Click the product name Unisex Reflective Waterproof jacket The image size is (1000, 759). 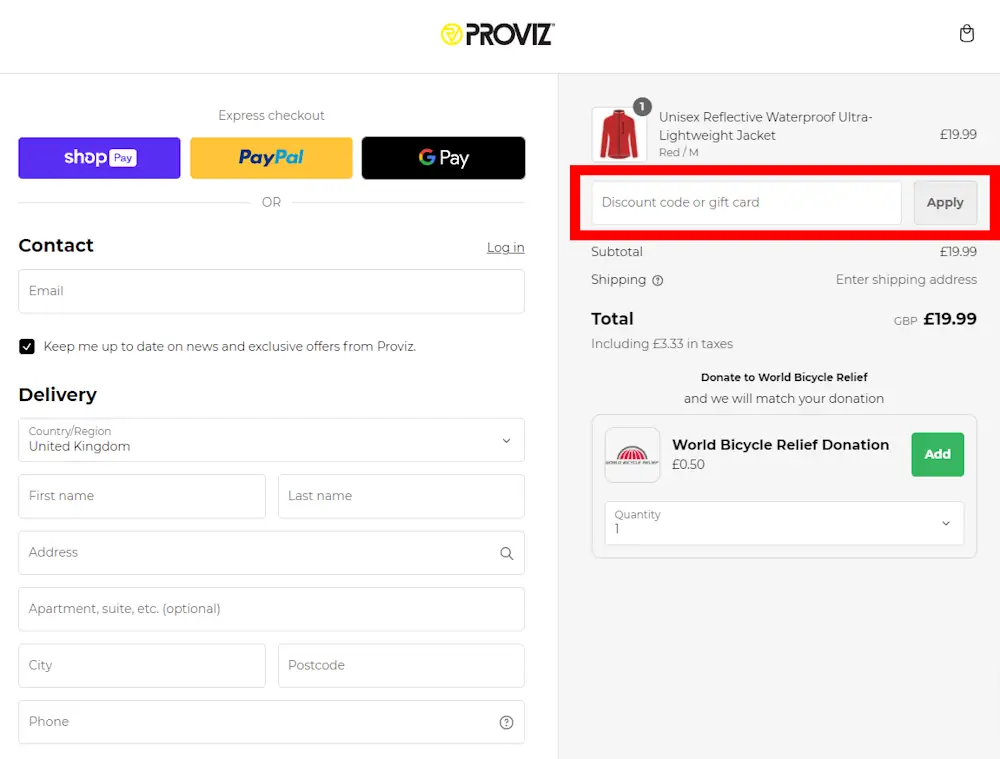pyautogui.click(x=765, y=126)
